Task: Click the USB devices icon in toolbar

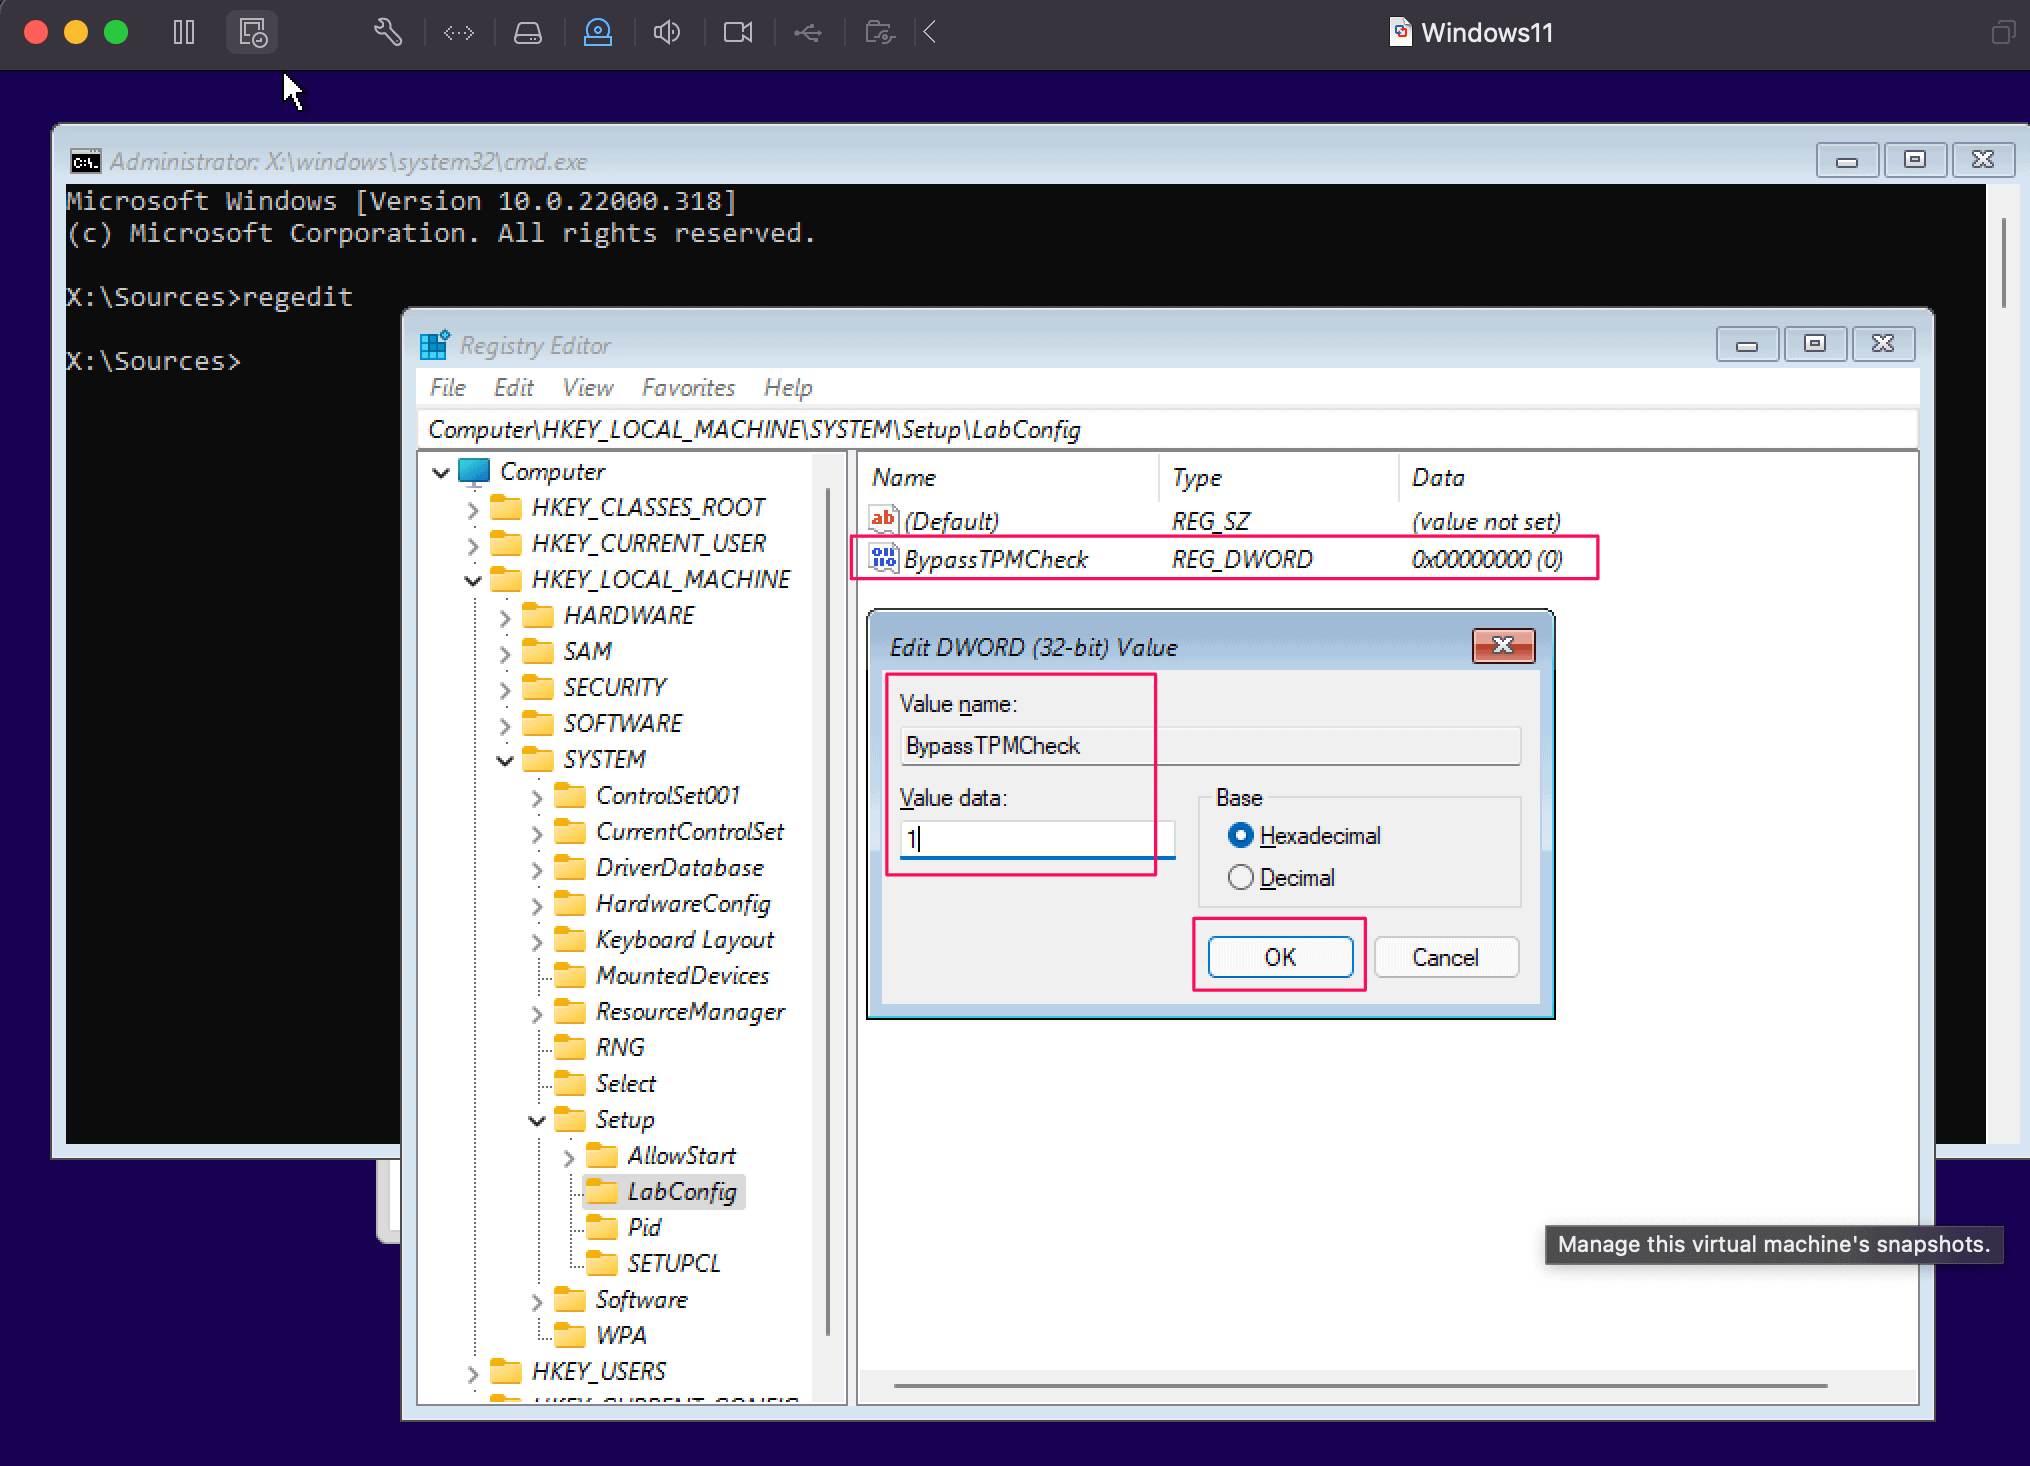Action: (808, 33)
